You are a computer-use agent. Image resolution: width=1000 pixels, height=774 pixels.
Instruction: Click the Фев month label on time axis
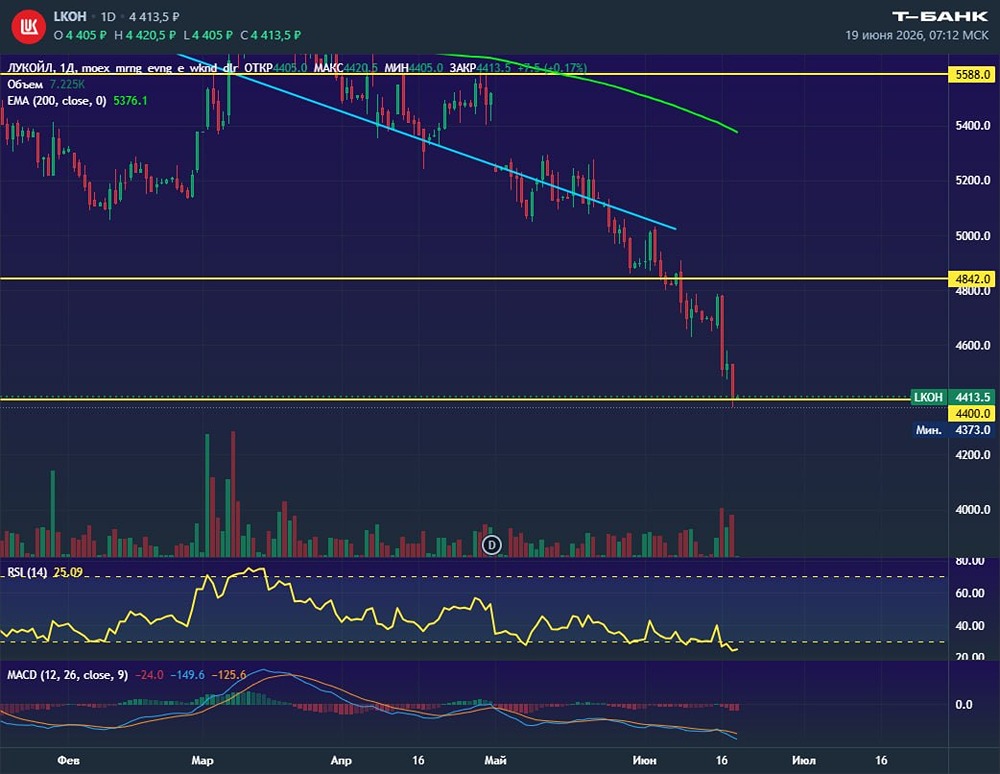tap(68, 760)
